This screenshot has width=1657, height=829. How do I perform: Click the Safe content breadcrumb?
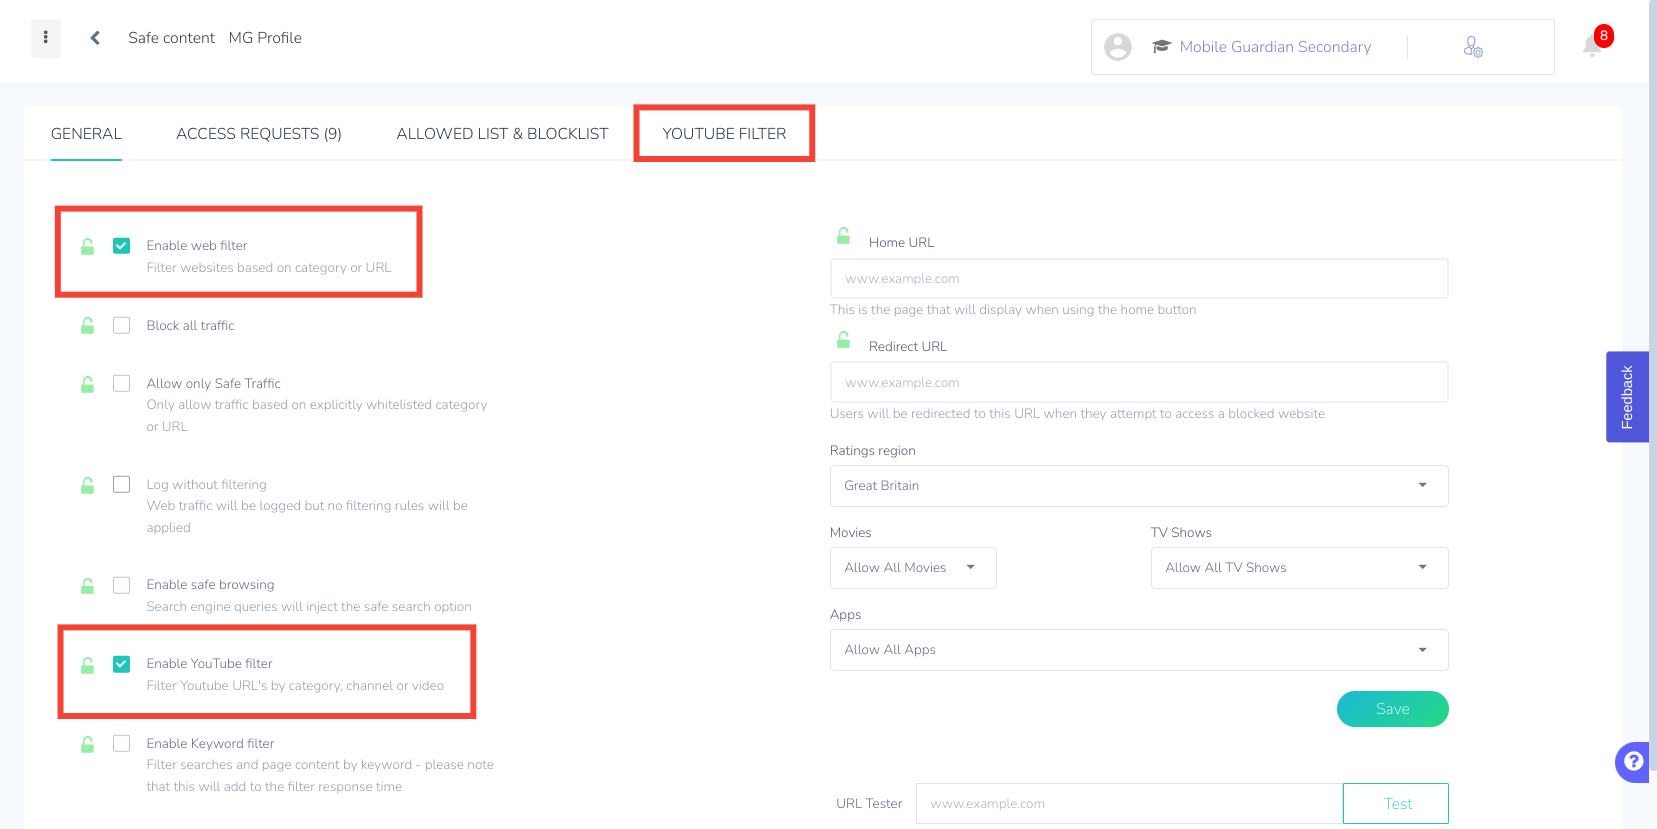pos(171,38)
